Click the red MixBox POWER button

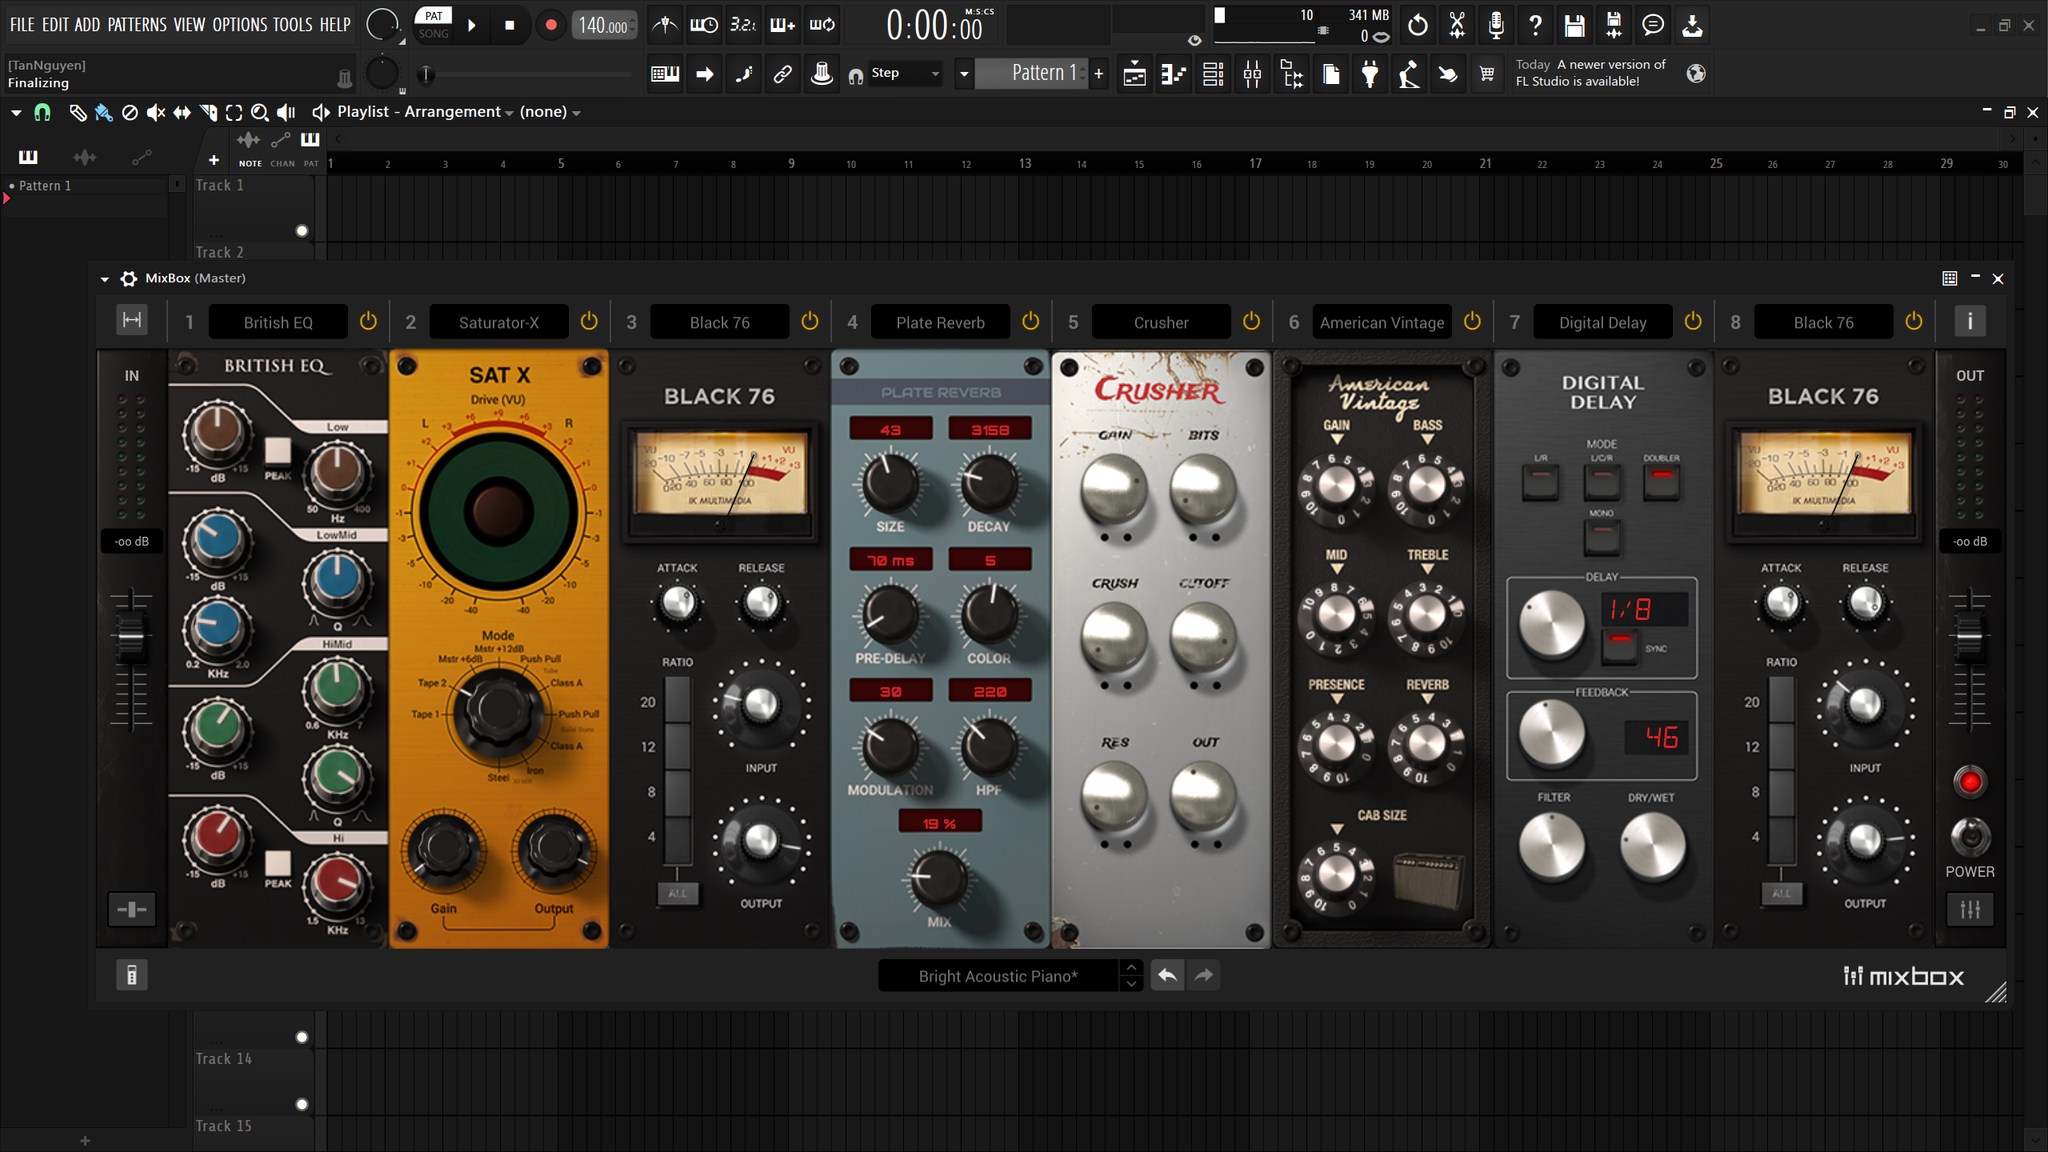(1970, 782)
